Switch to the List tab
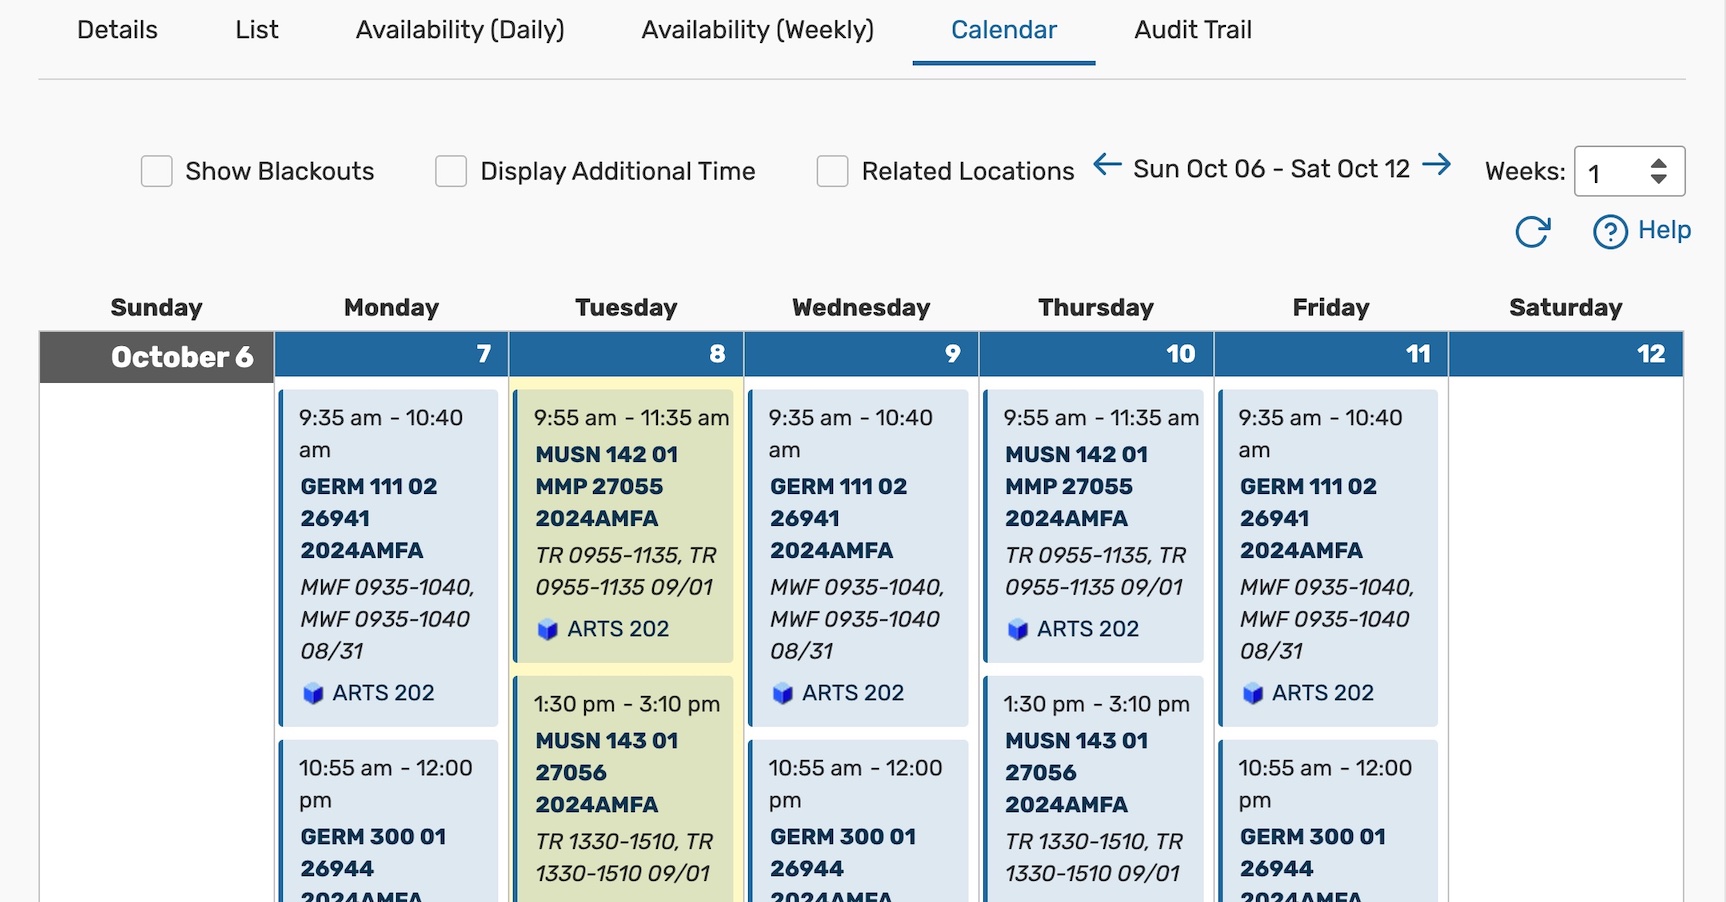 point(257,30)
